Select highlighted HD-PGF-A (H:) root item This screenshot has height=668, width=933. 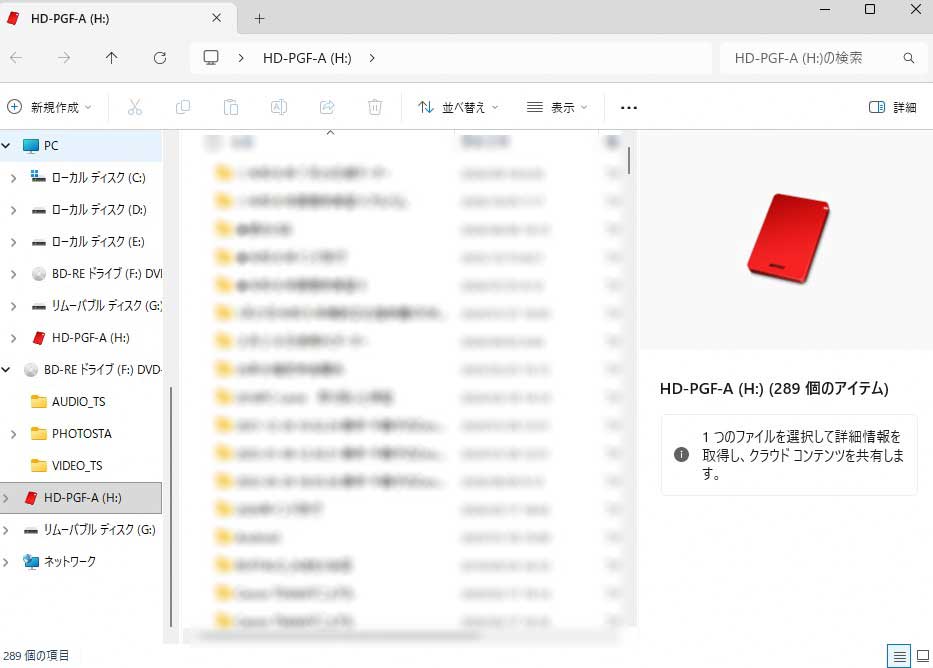coord(82,498)
